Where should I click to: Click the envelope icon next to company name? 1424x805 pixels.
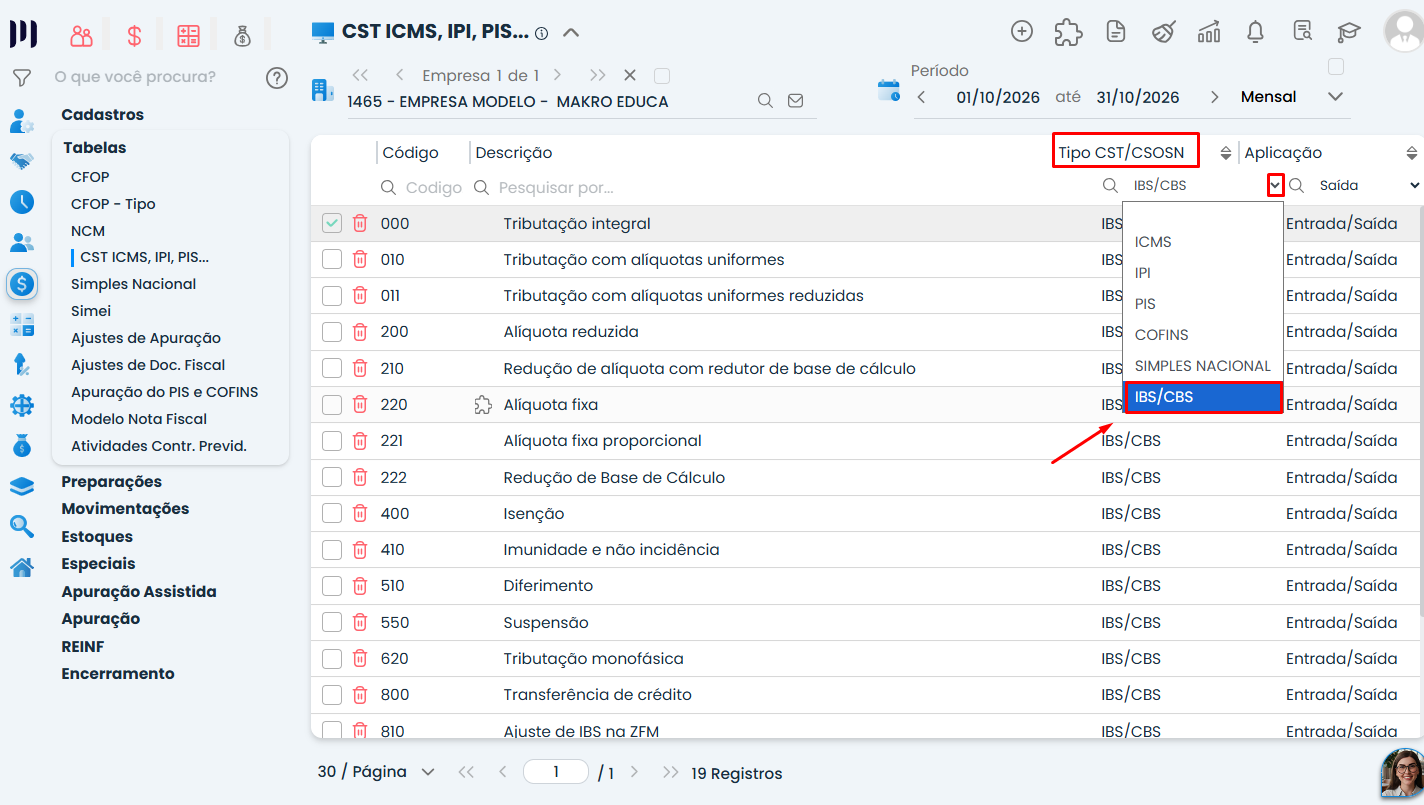tap(796, 101)
